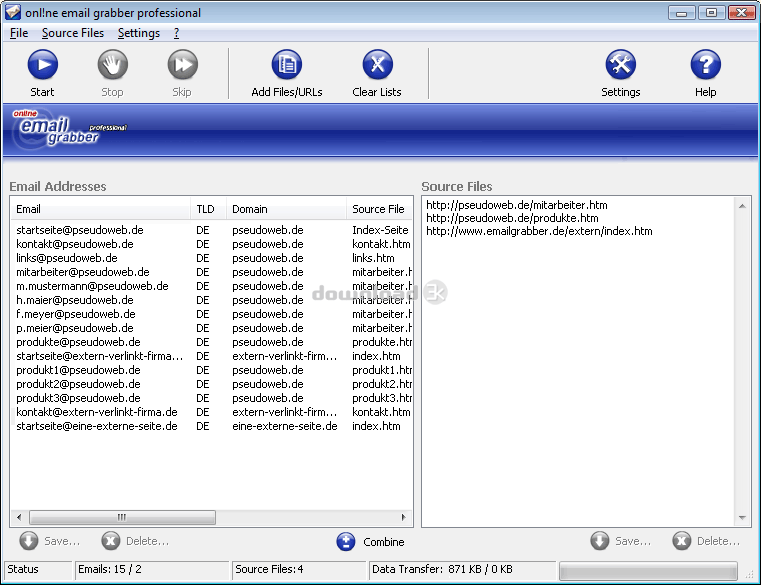The width and height of the screenshot is (761, 585).
Task: Click the Skip forward icon
Action: point(182,65)
